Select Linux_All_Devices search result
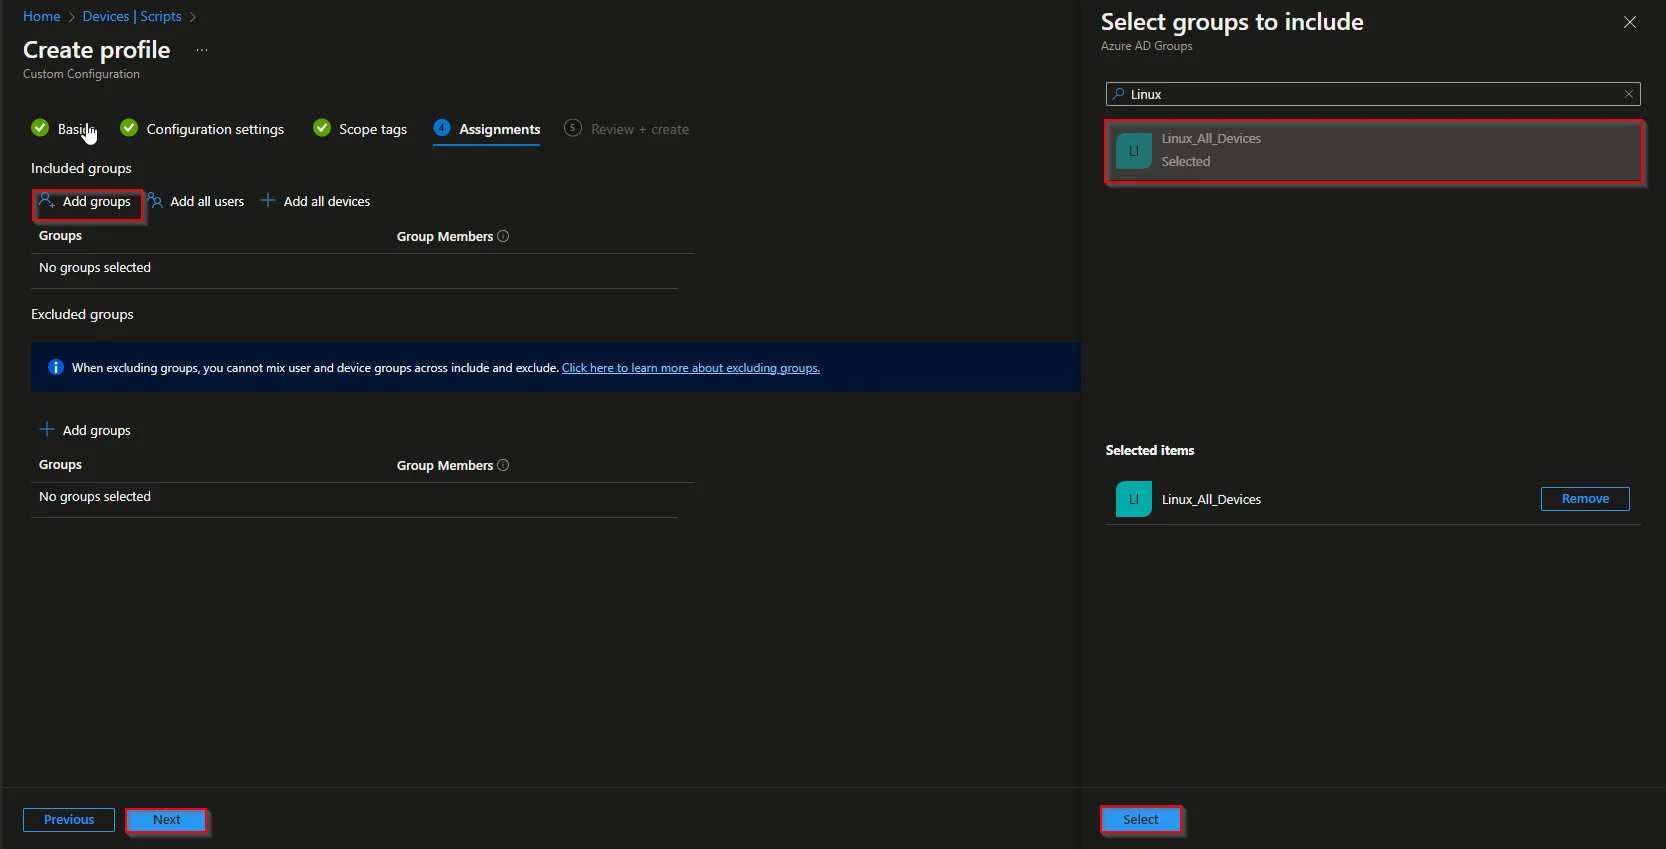This screenshot has height=849, width=1666. tap(1373, 151)
